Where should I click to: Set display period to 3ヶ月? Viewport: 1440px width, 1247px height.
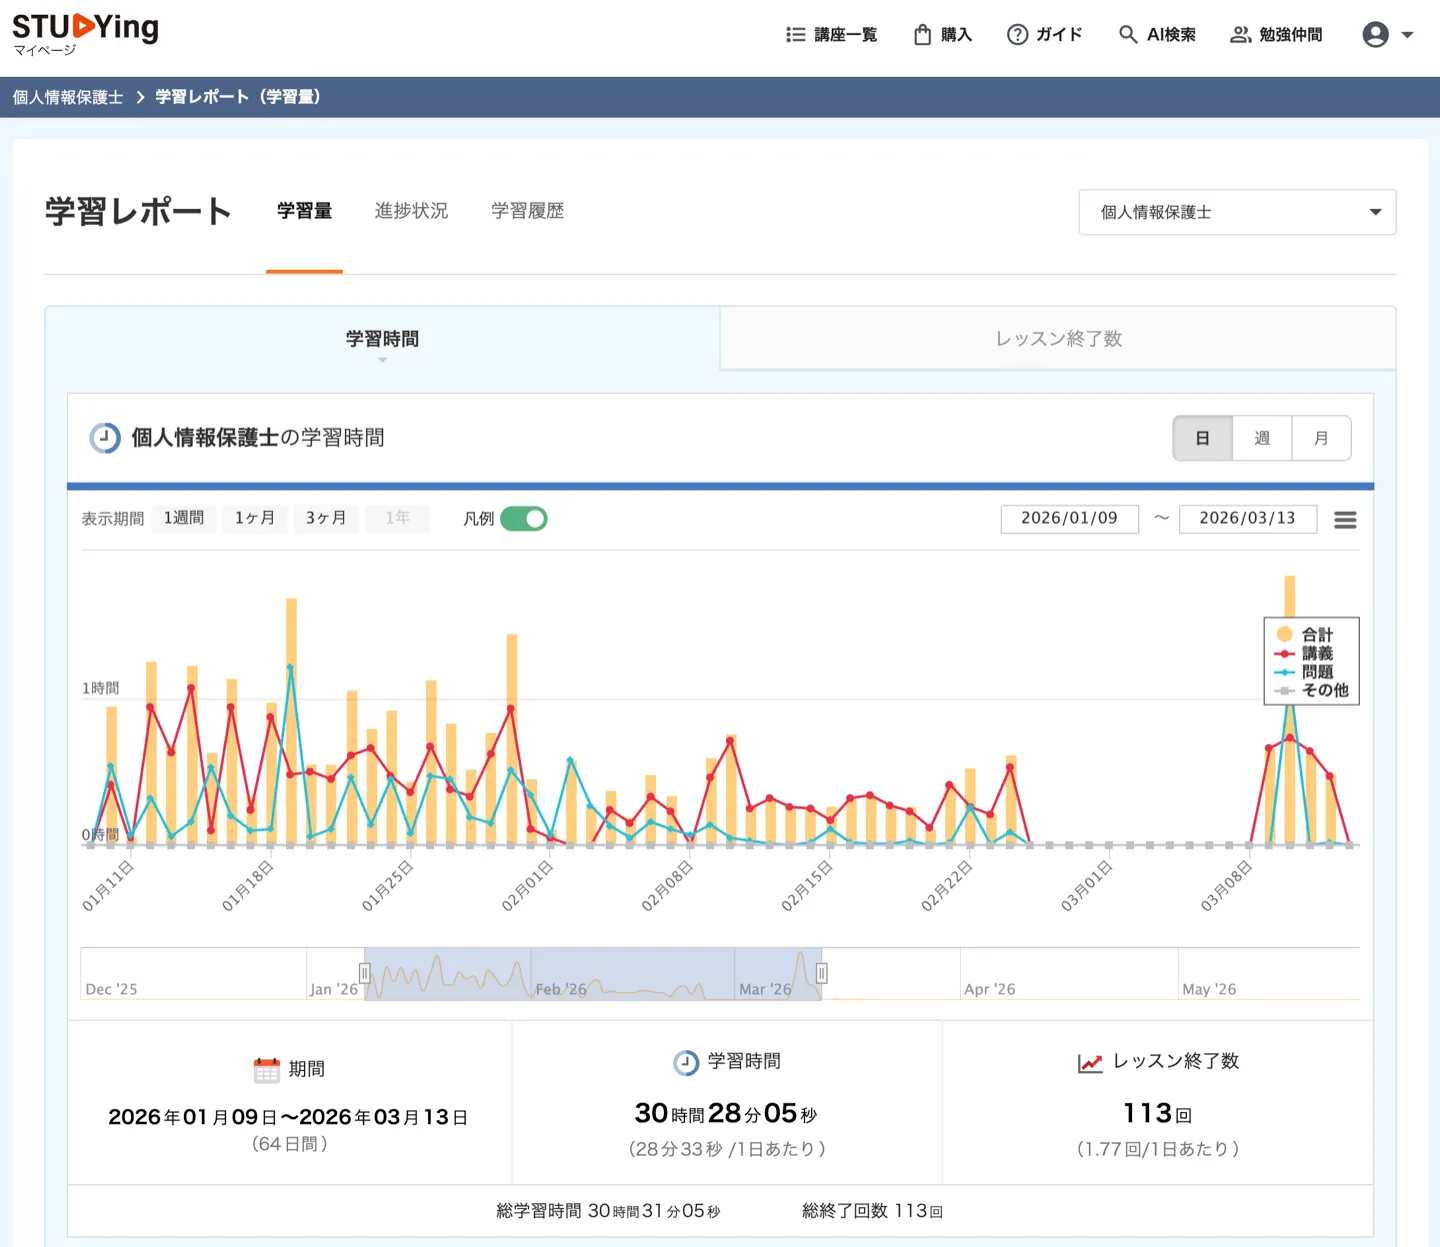point(326,518)
